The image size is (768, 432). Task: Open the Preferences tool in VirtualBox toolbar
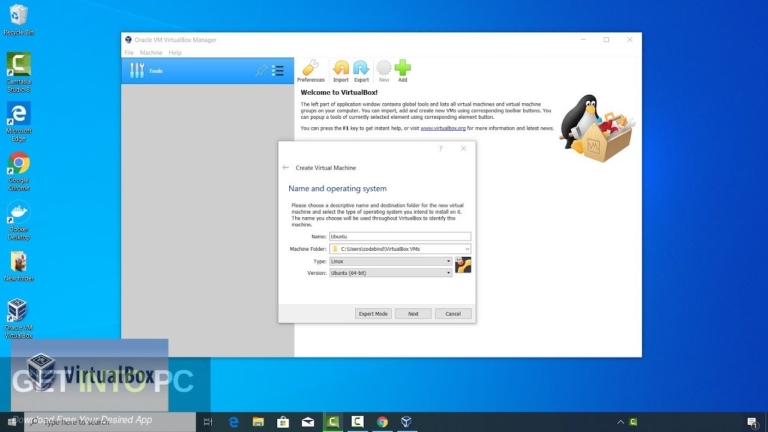click(x=311, y=71)
